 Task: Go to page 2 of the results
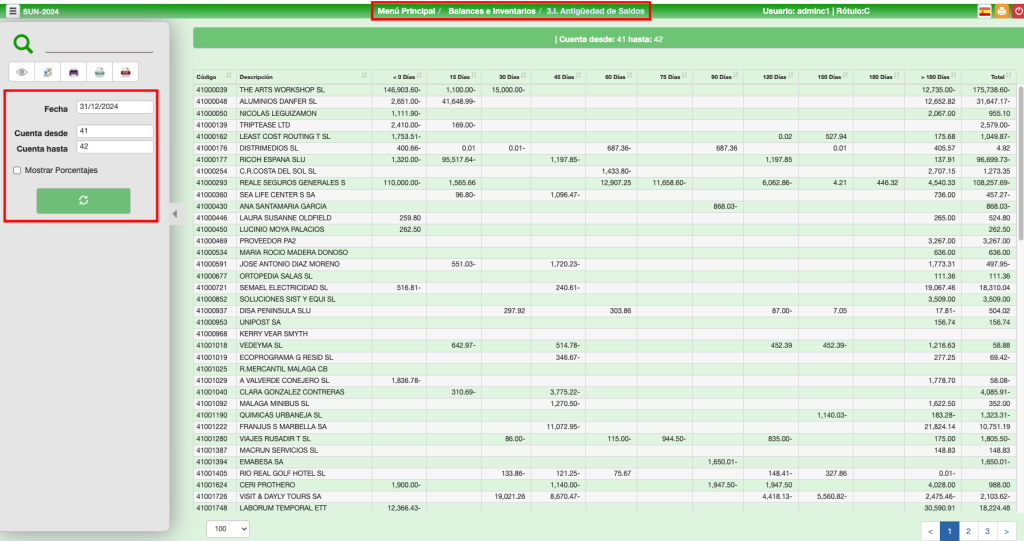click(967, 531)
